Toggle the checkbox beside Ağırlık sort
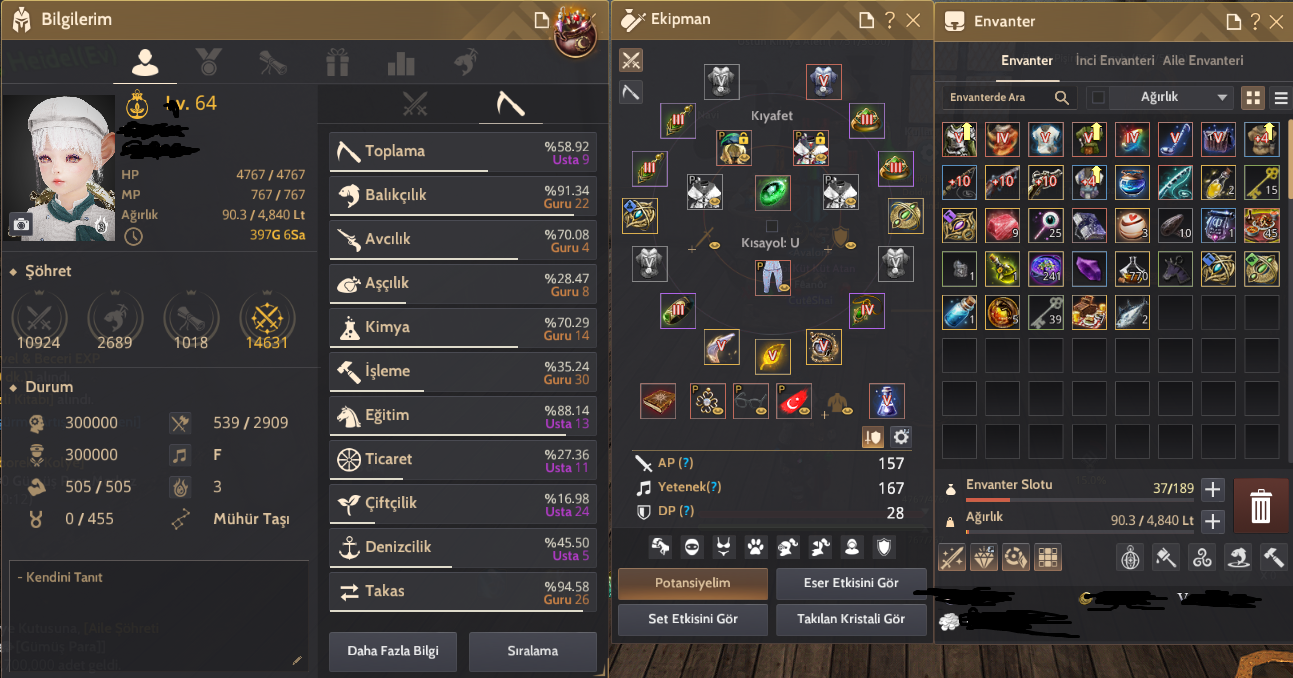1293x678 pixels. click(x=1099, y=97)
